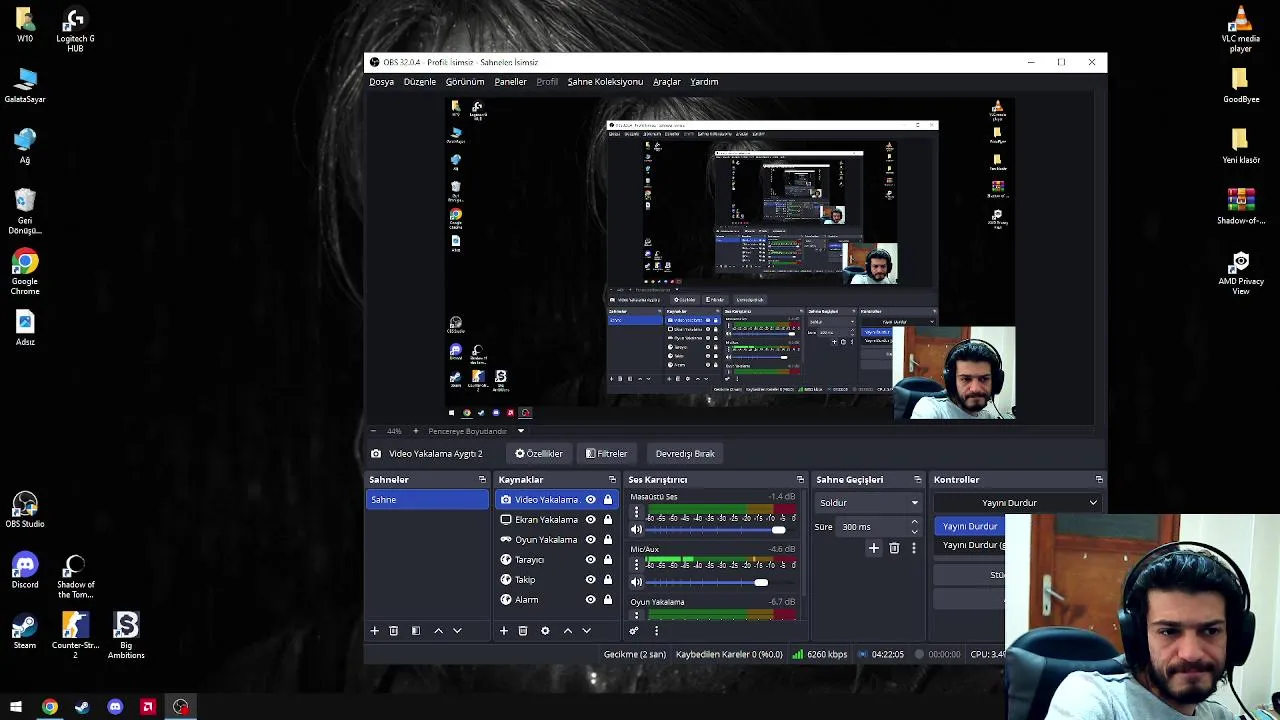1280x720 pixels.
Task: Undock the Kaynaklar panel icon
Action: pyautogui.click(x=612, y=480)
